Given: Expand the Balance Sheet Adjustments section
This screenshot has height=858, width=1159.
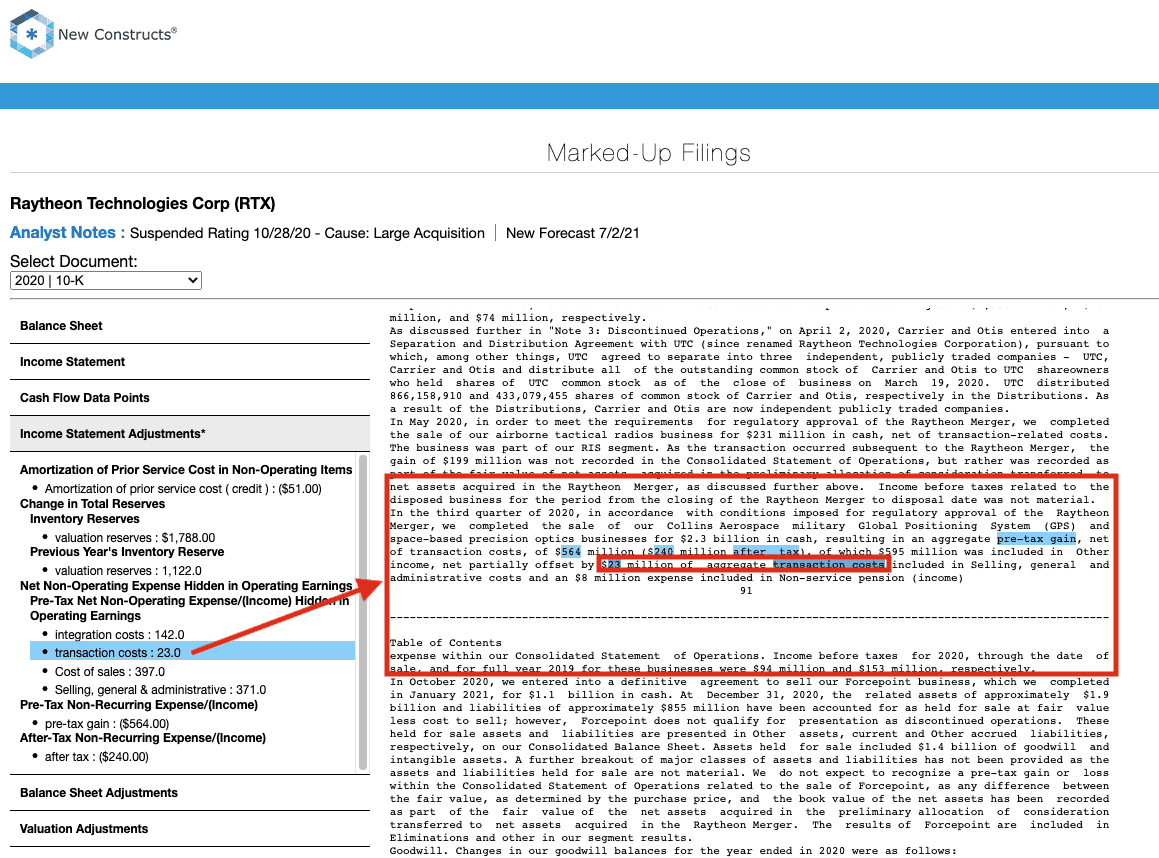Looking at the screenshot, I should [x=190, y=793].
